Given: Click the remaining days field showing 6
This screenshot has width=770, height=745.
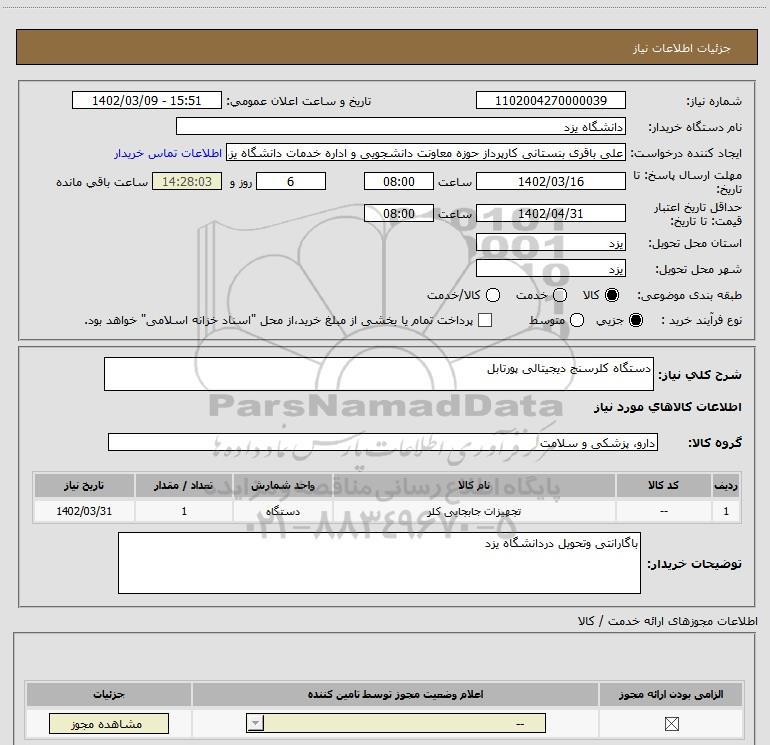Looking at the screenshot, I should click(291, 181).
